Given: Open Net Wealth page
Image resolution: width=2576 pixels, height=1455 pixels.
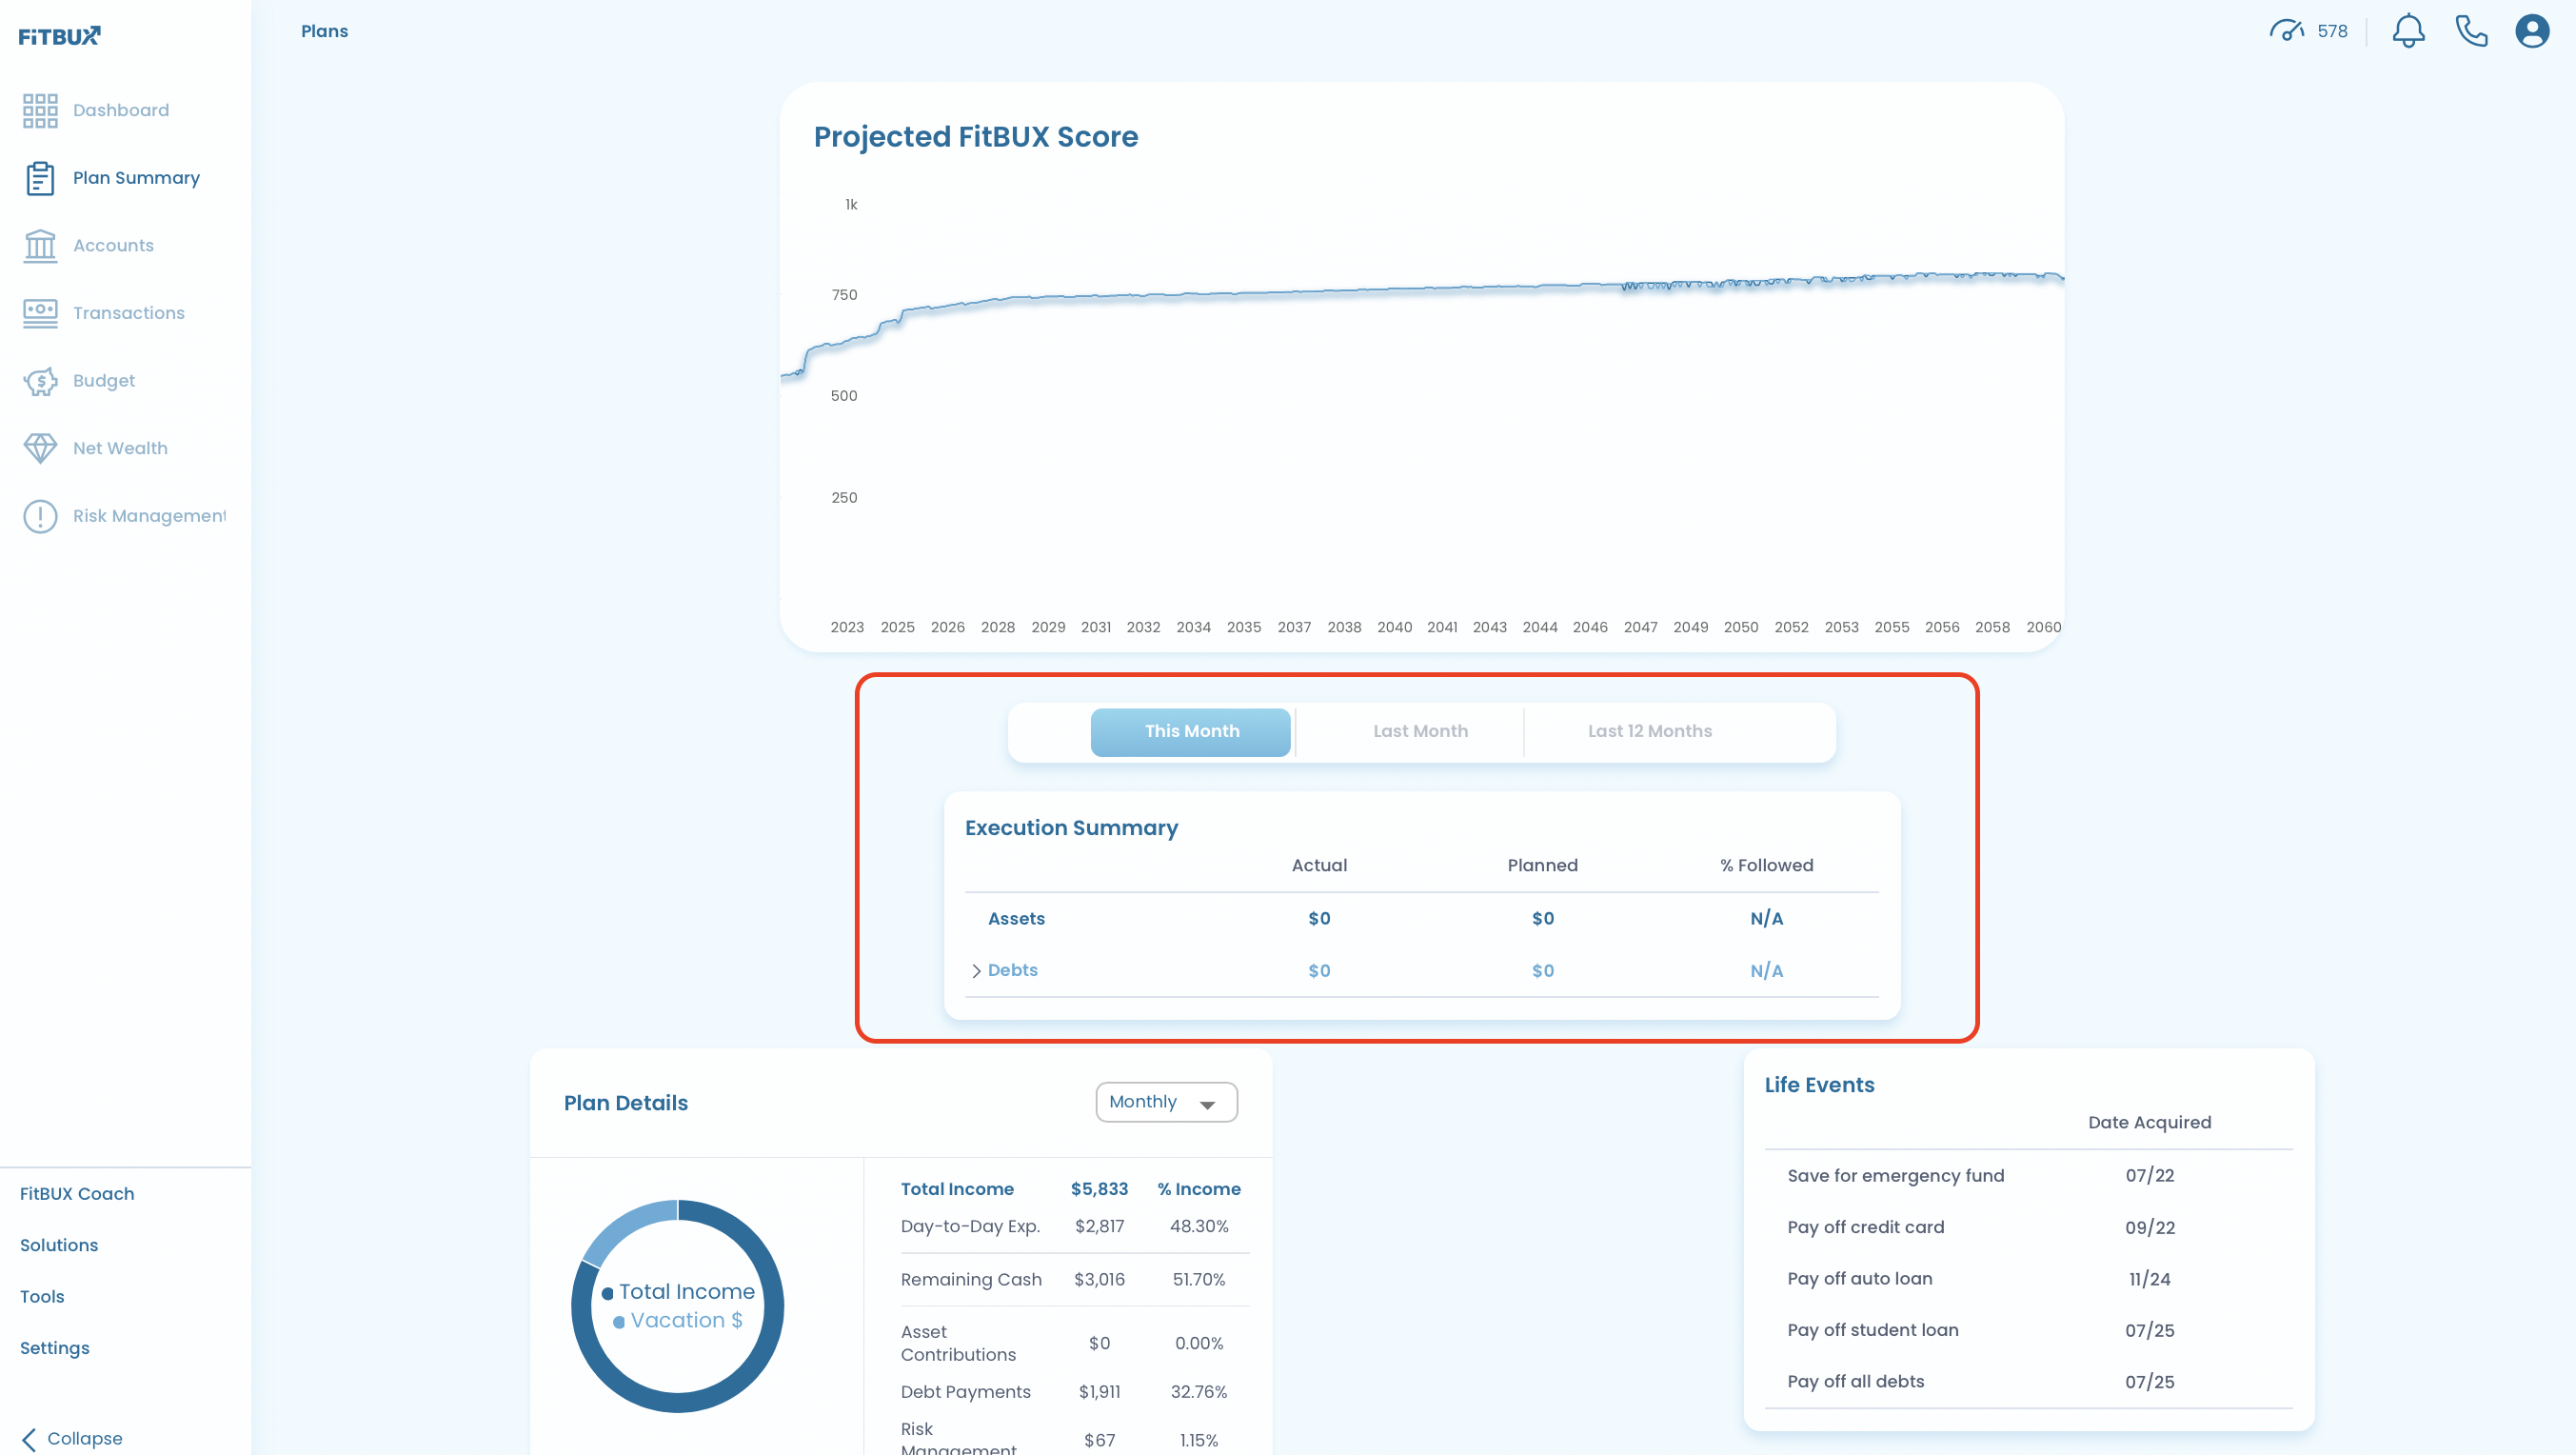Looking at the screenshot, I should tap(120, 448).
